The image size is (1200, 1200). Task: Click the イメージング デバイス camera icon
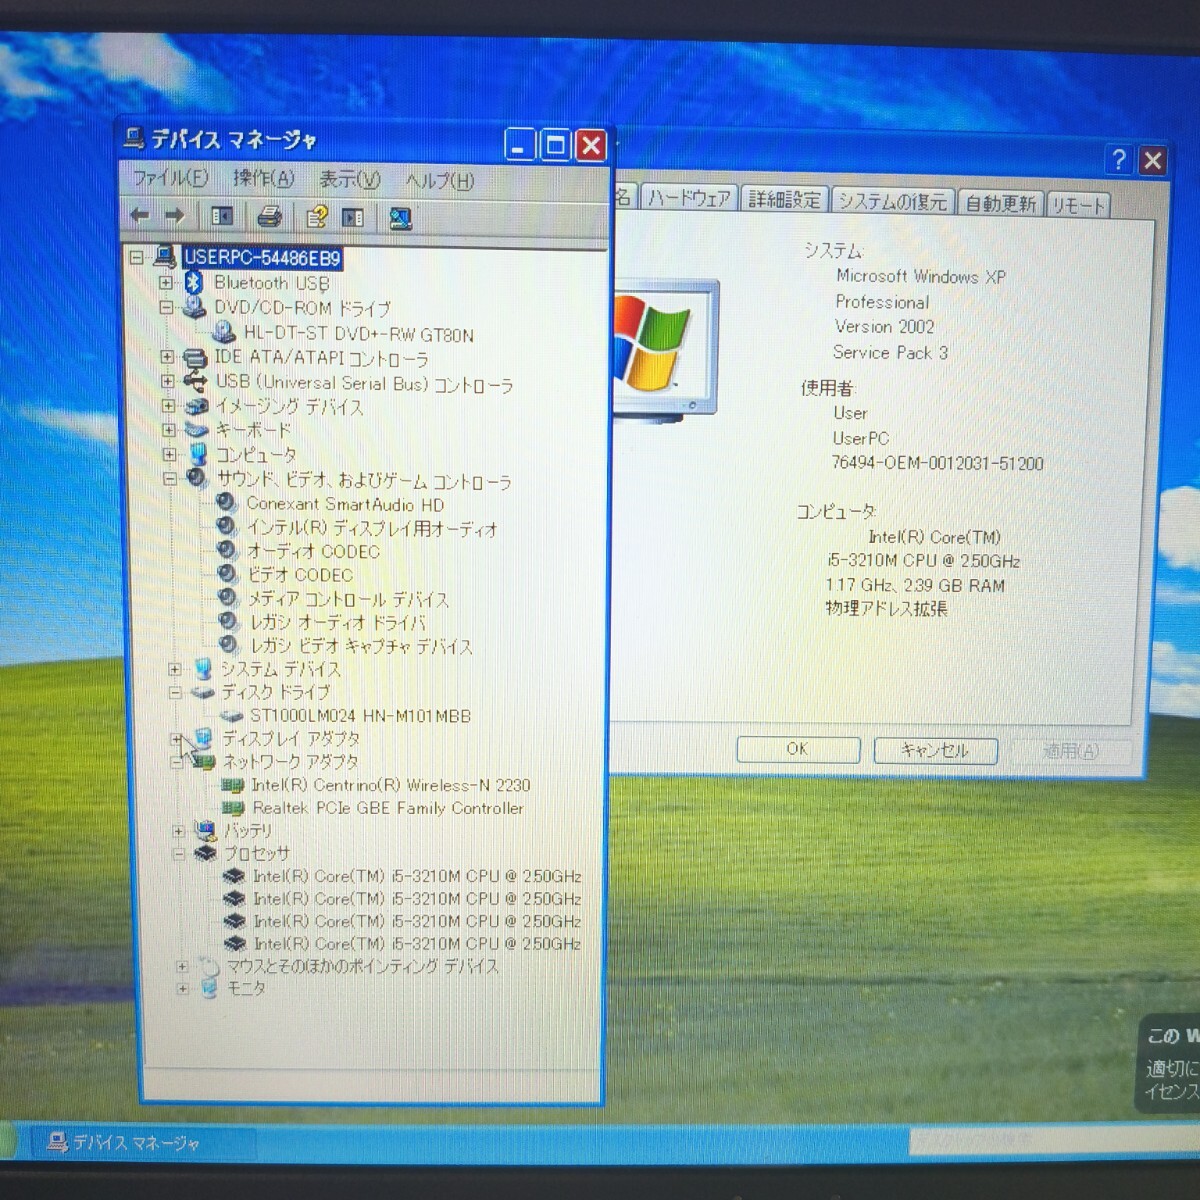coord(197,406)
